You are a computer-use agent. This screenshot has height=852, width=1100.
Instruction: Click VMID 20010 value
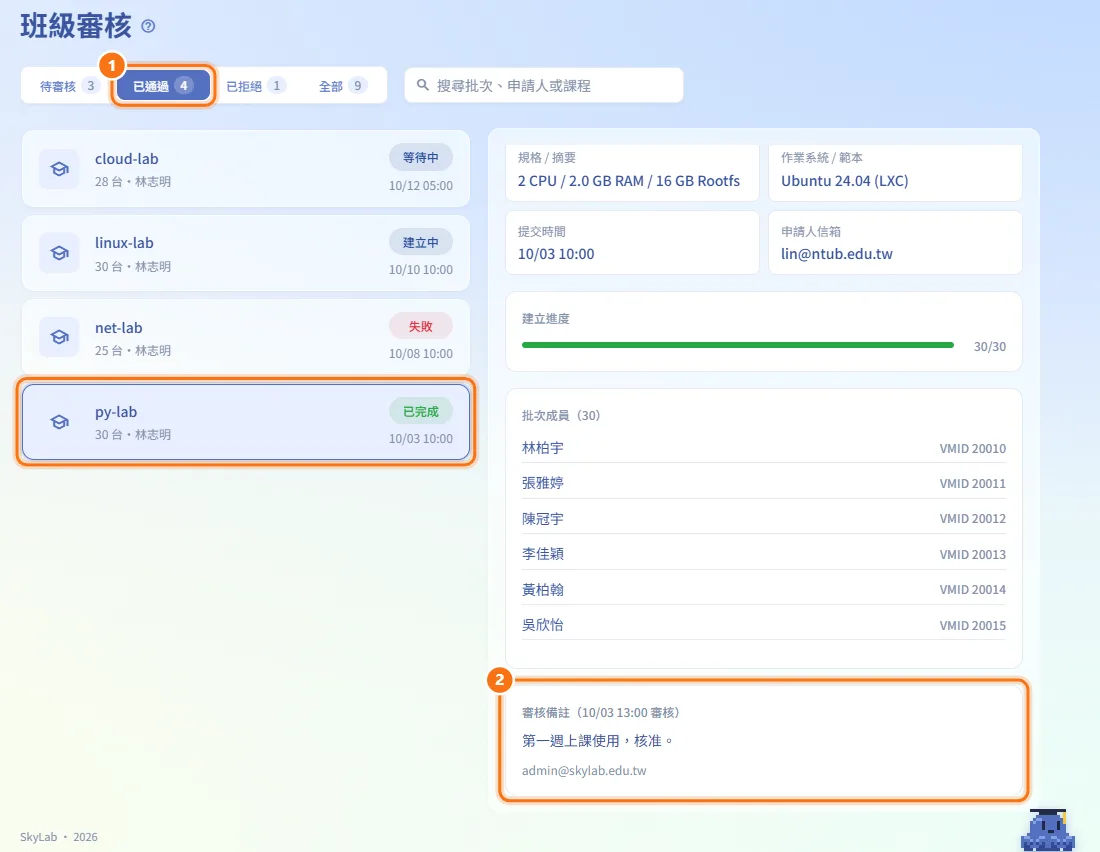[972, 448]
